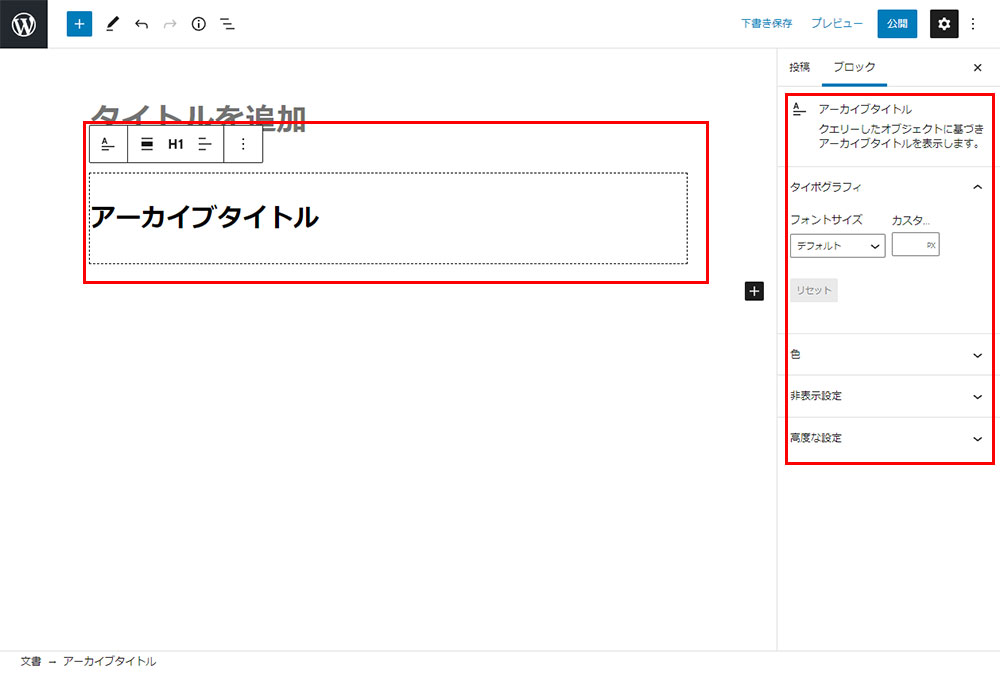Click the WordPress logo icon
The height and width of the screenshot is (696, 1000).
[x=24, y=24]
